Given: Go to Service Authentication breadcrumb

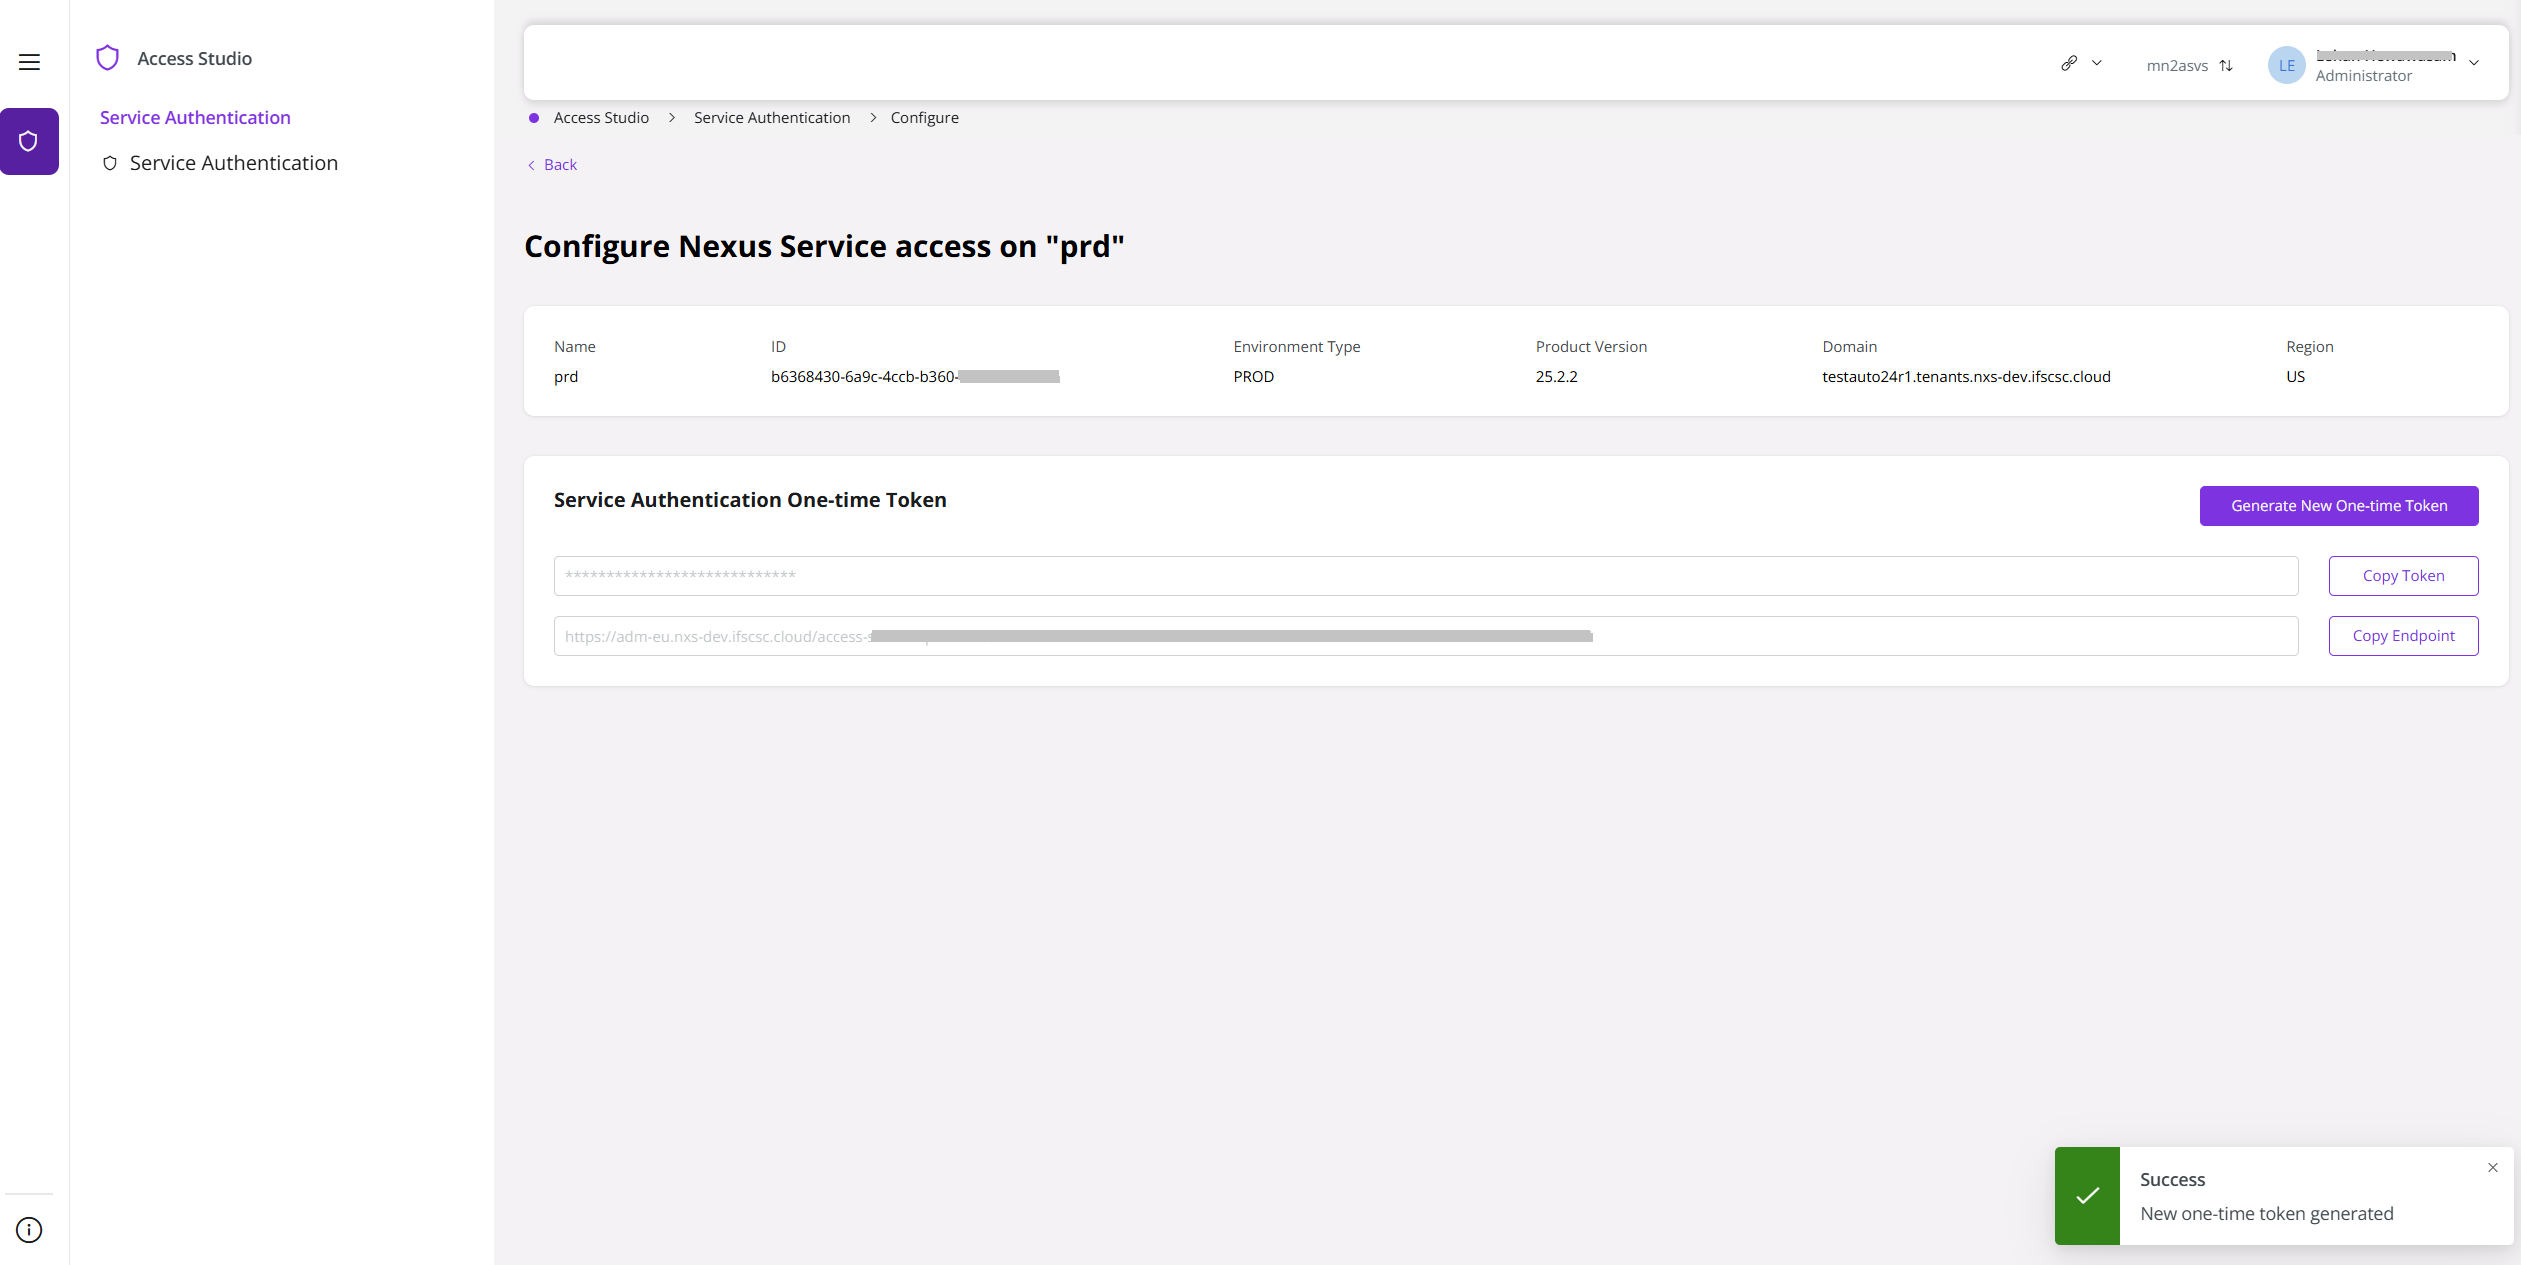Looking at the screenshot, I should (x=772, y=118).
